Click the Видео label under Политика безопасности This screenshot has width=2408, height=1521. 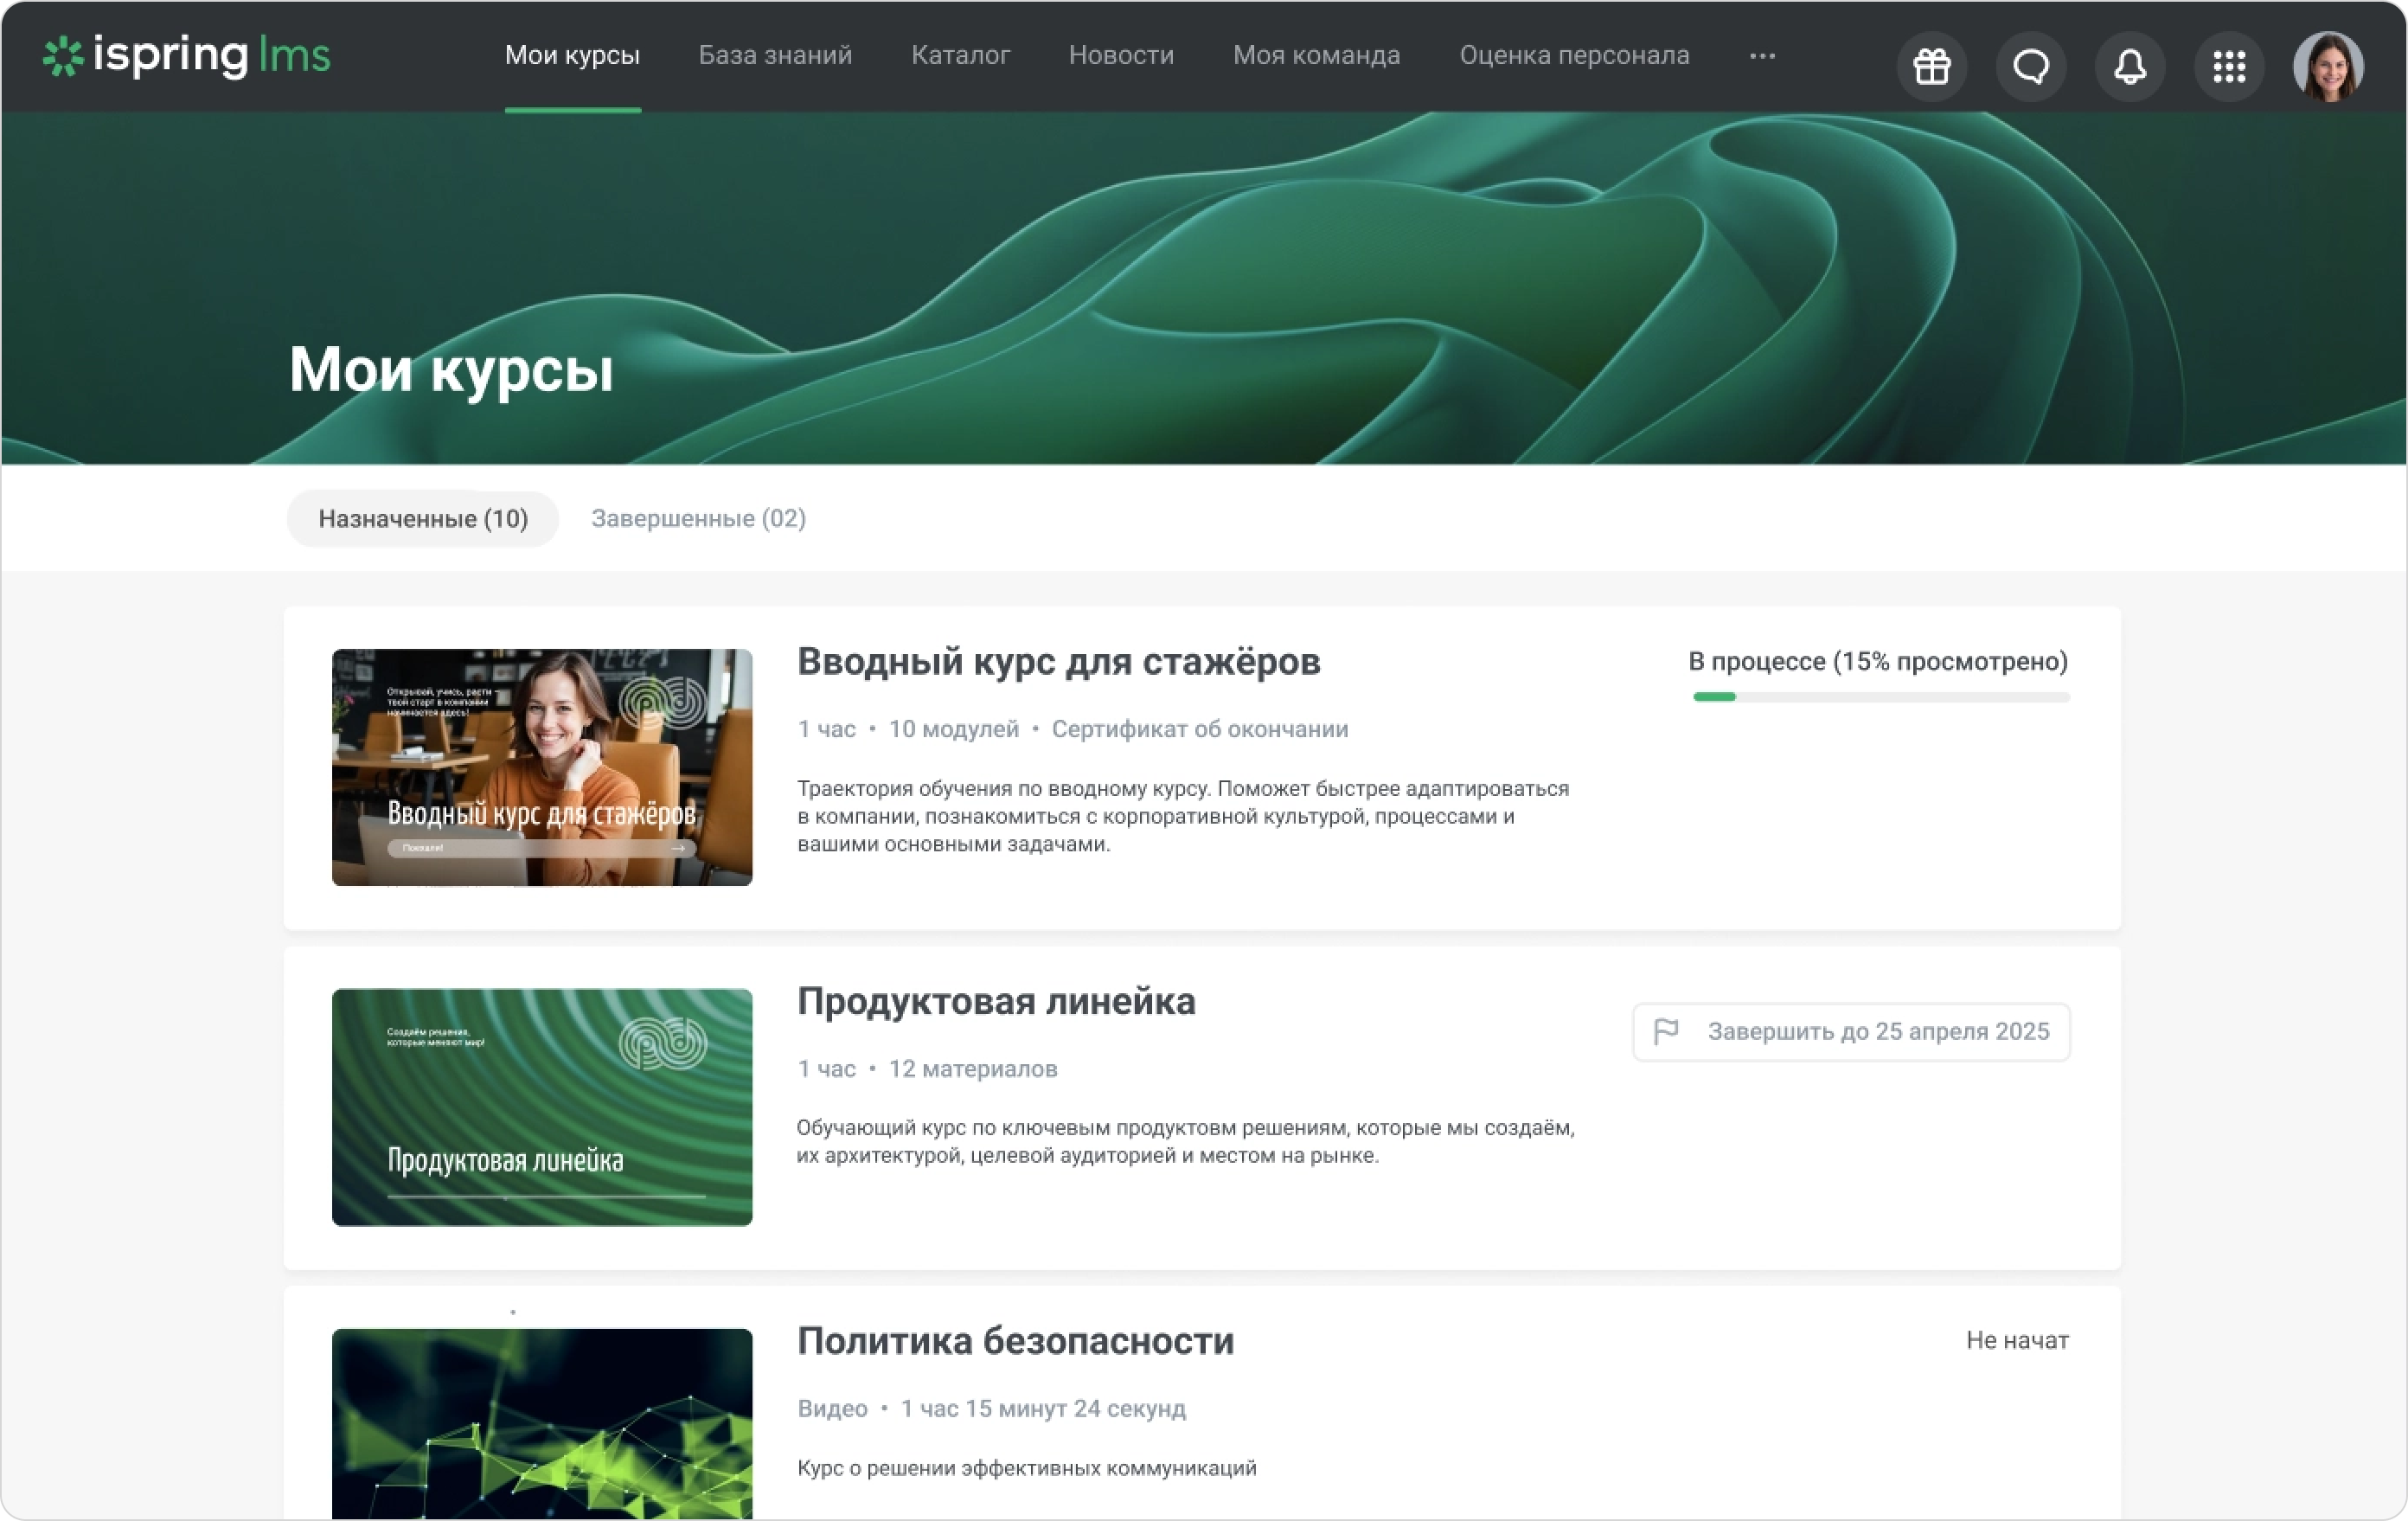(832, 1409)
